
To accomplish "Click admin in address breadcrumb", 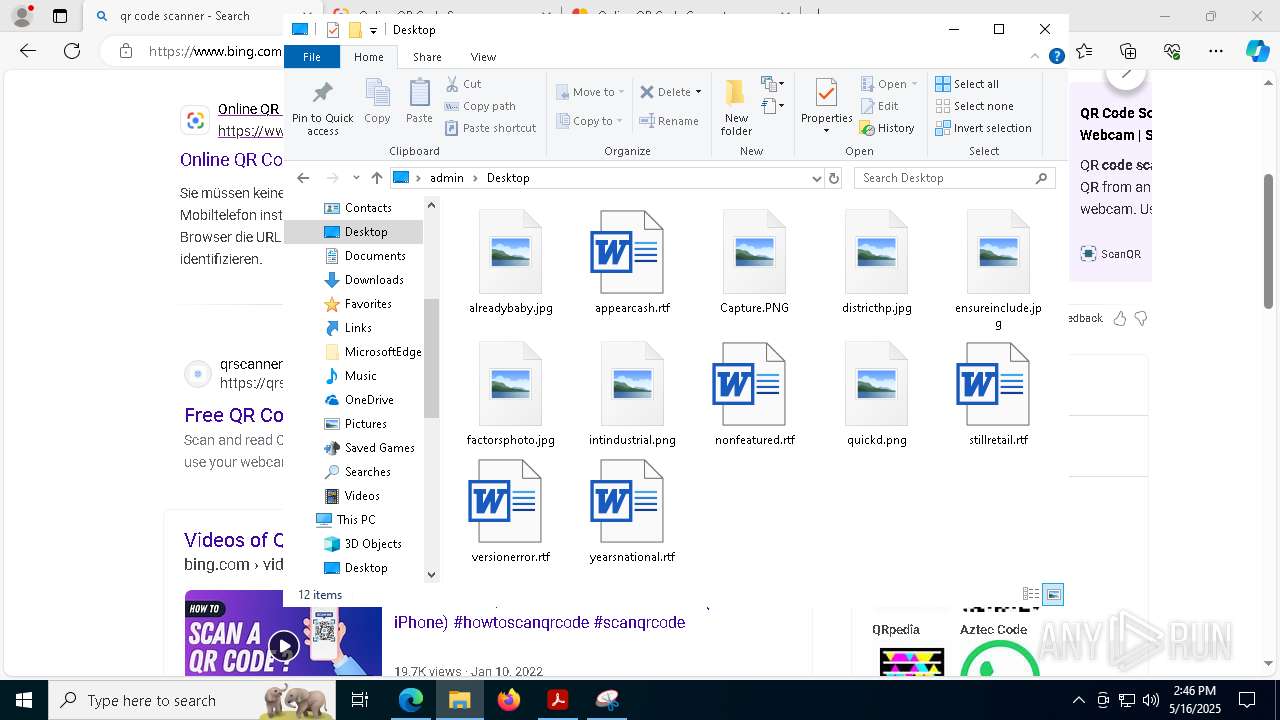I will [x=447, y=178].
